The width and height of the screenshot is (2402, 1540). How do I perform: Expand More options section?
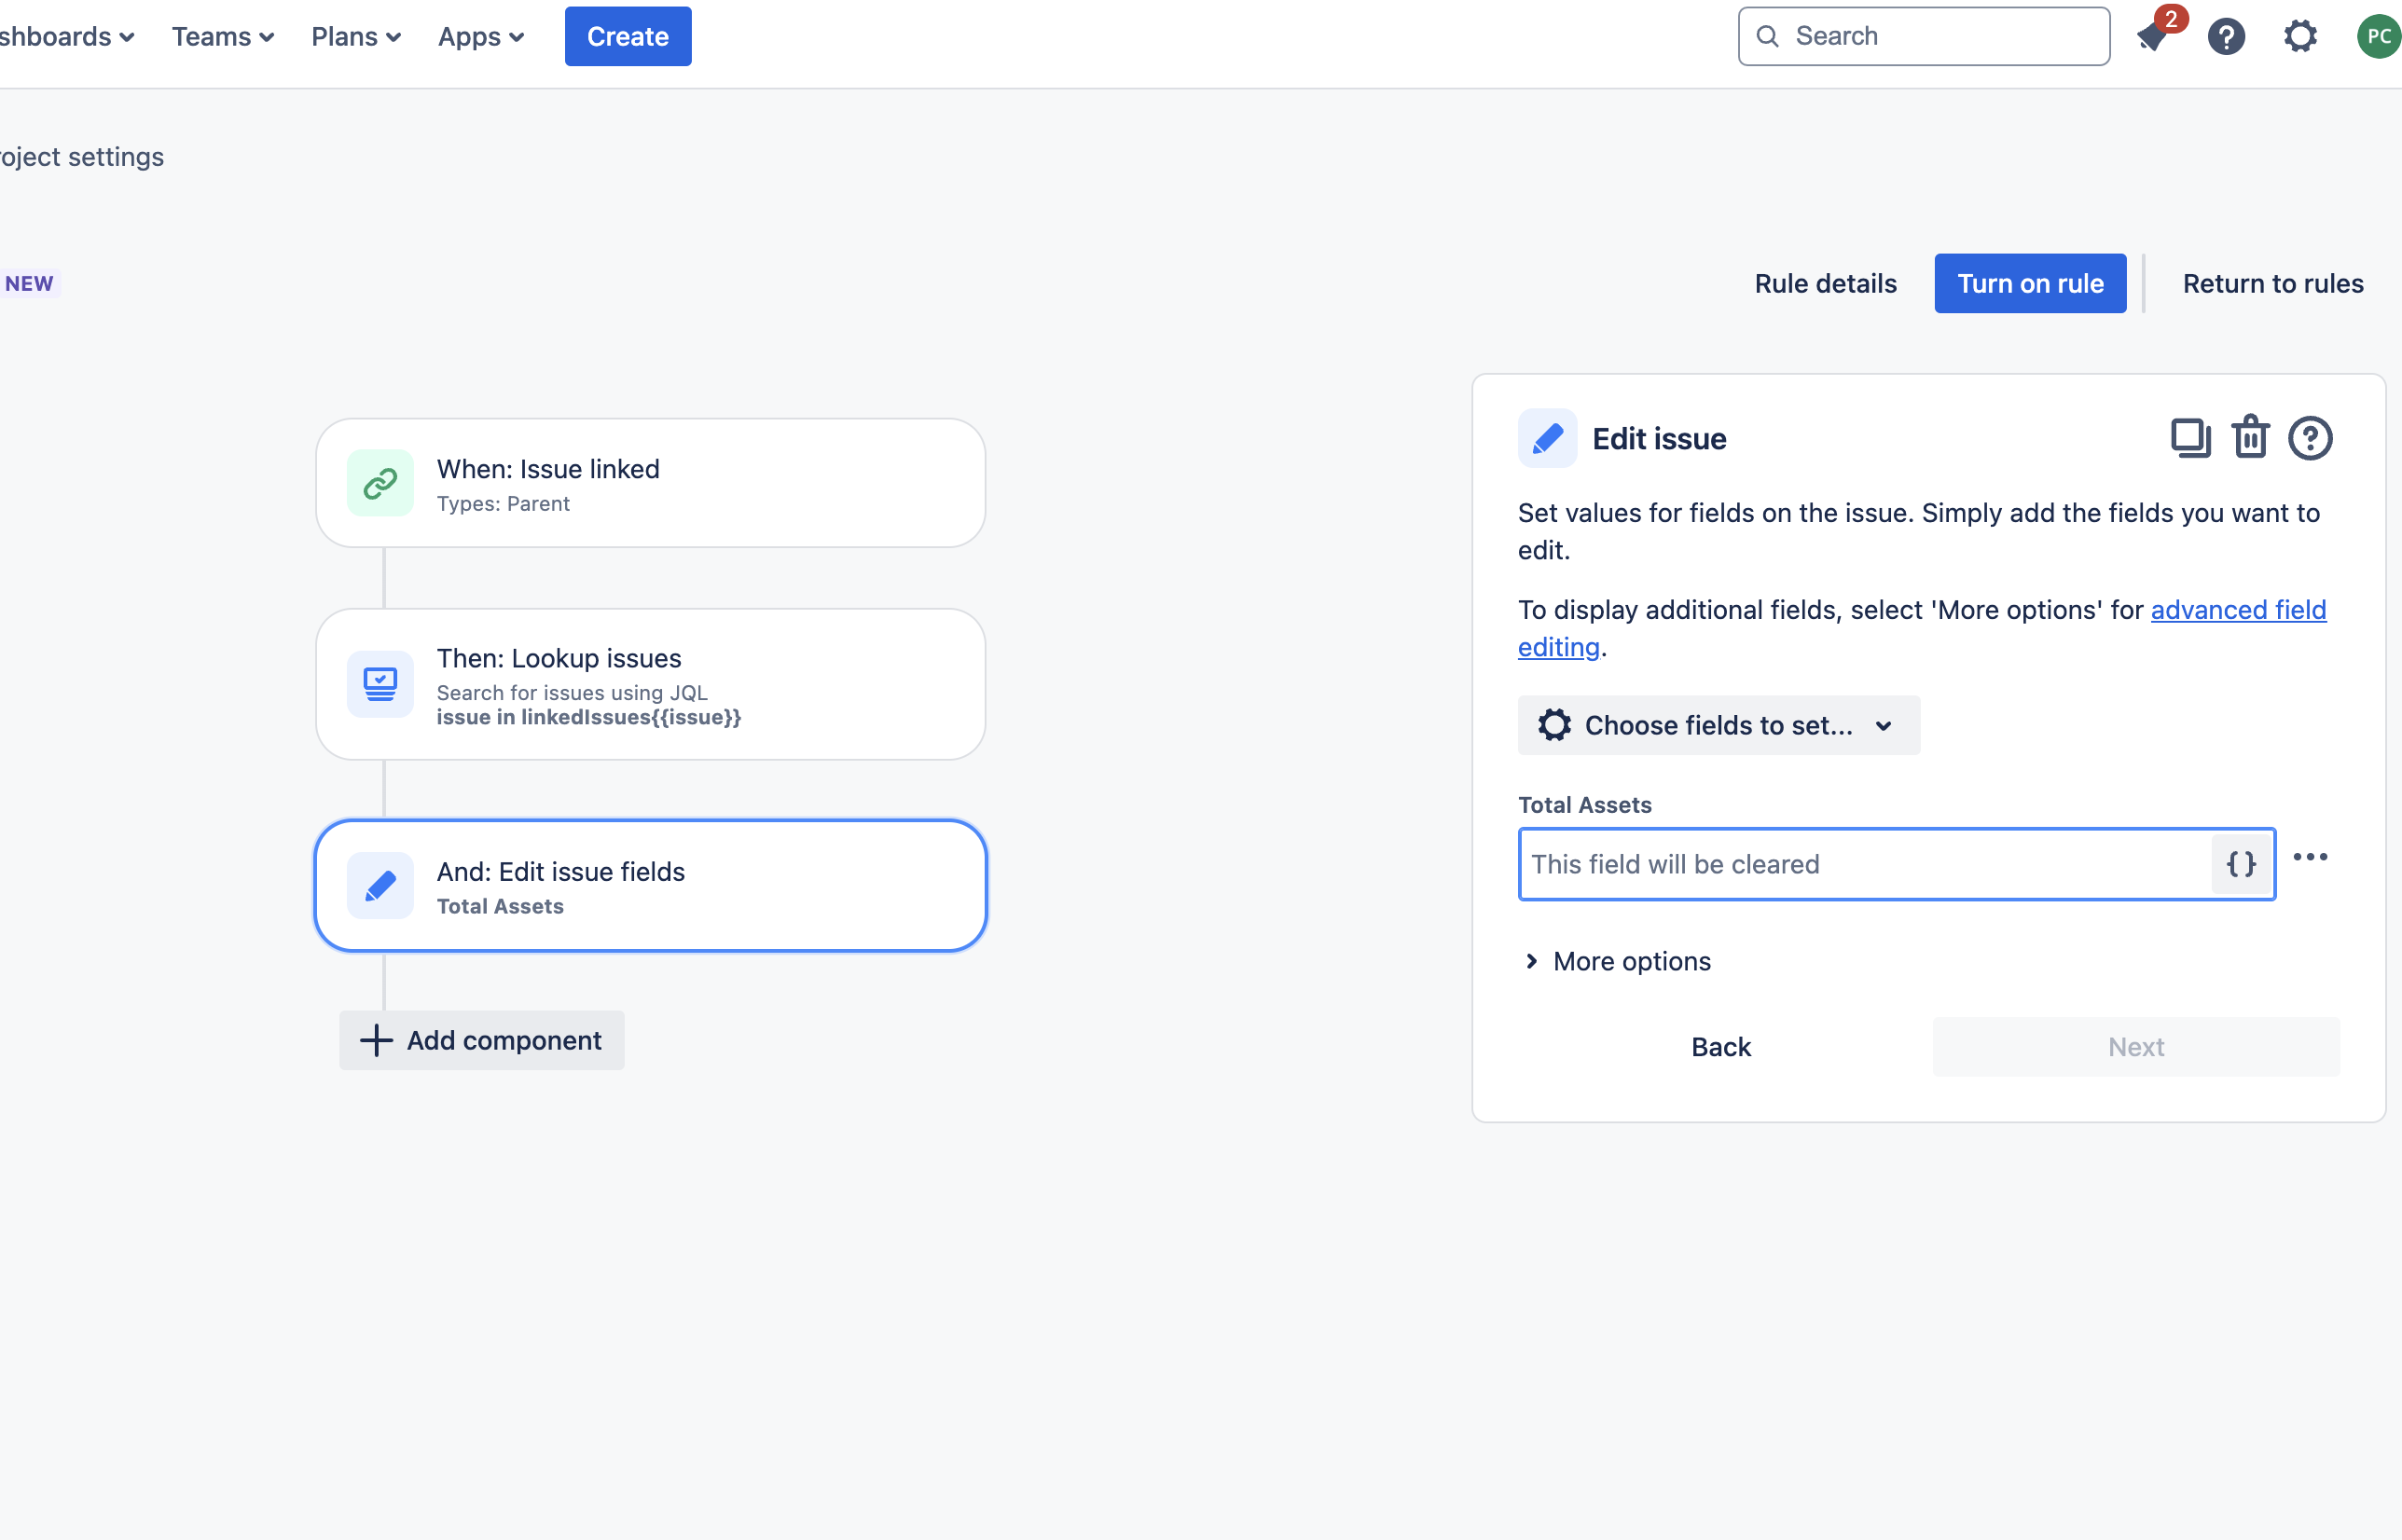point(1617,961)
